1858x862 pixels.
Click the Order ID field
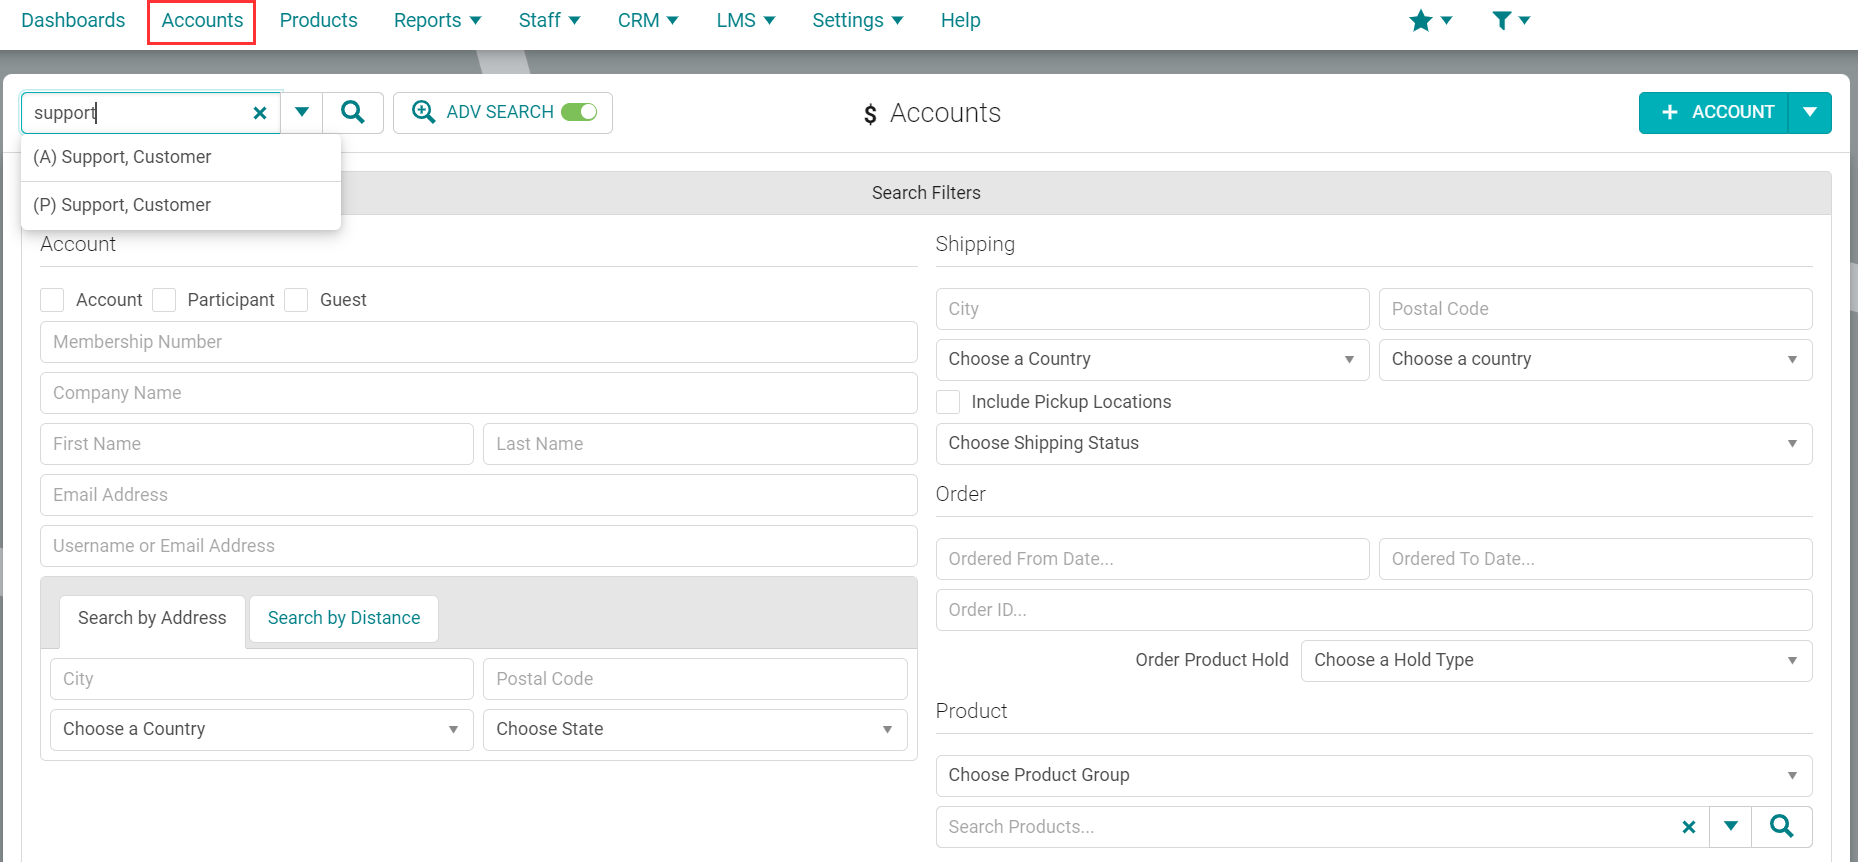[x=1374, y=610]
